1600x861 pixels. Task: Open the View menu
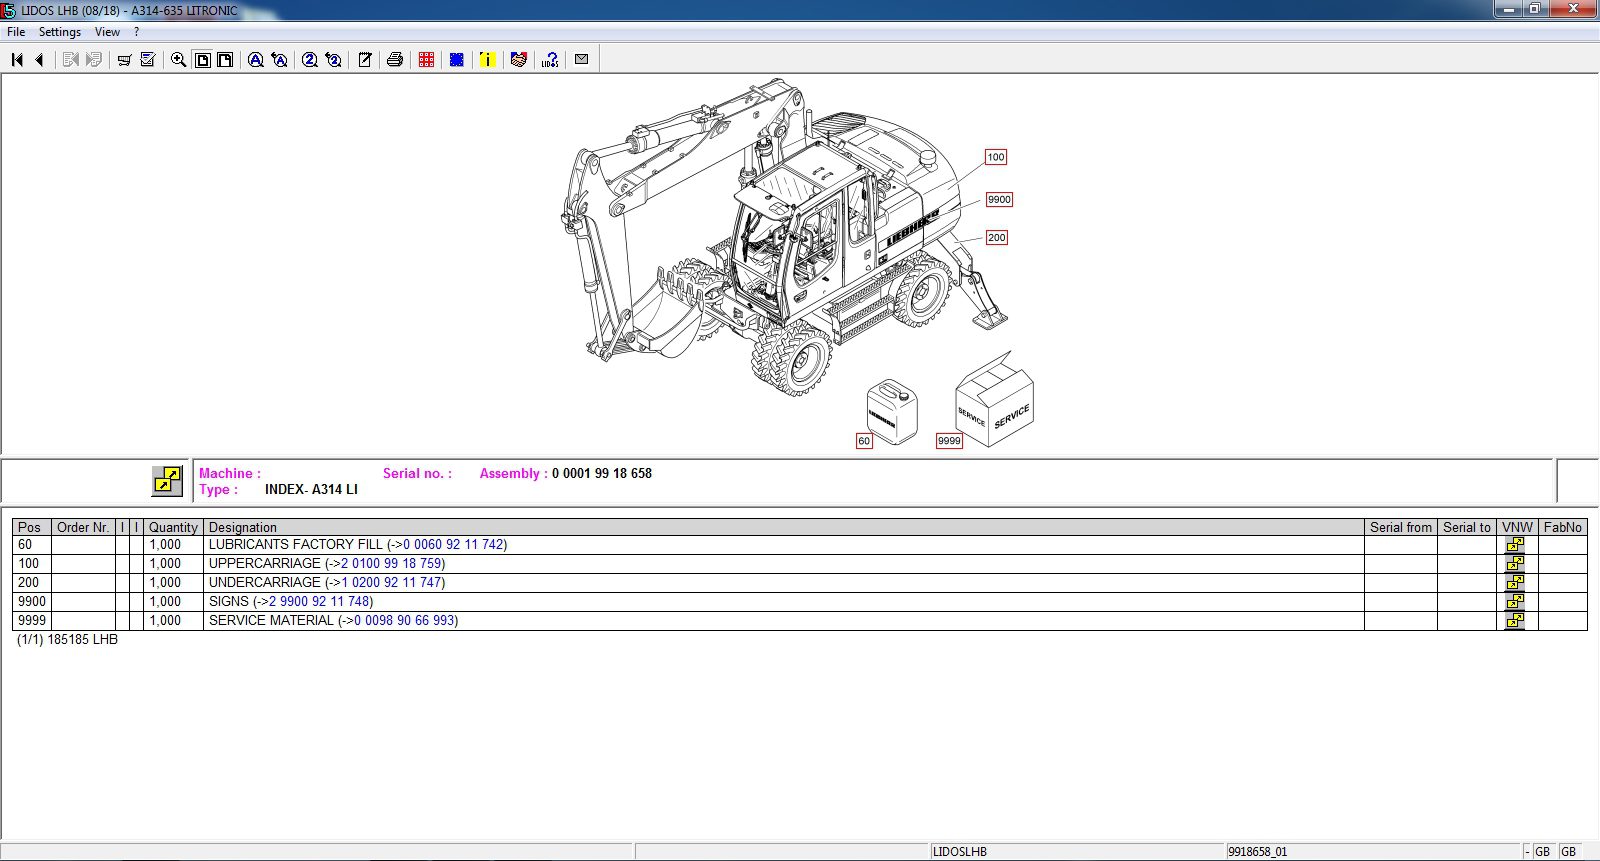pos(107,32)
